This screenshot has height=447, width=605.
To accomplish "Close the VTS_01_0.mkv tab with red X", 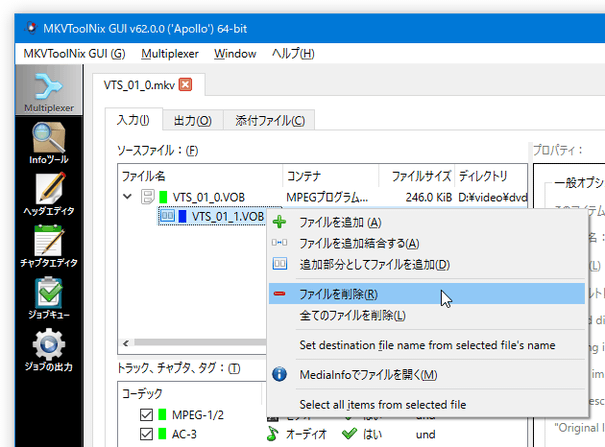I will 186,84.
